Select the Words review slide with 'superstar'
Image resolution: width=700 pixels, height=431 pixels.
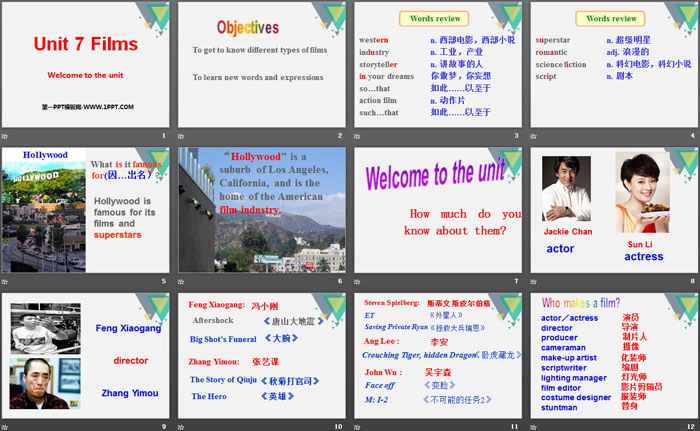(614, 65)
